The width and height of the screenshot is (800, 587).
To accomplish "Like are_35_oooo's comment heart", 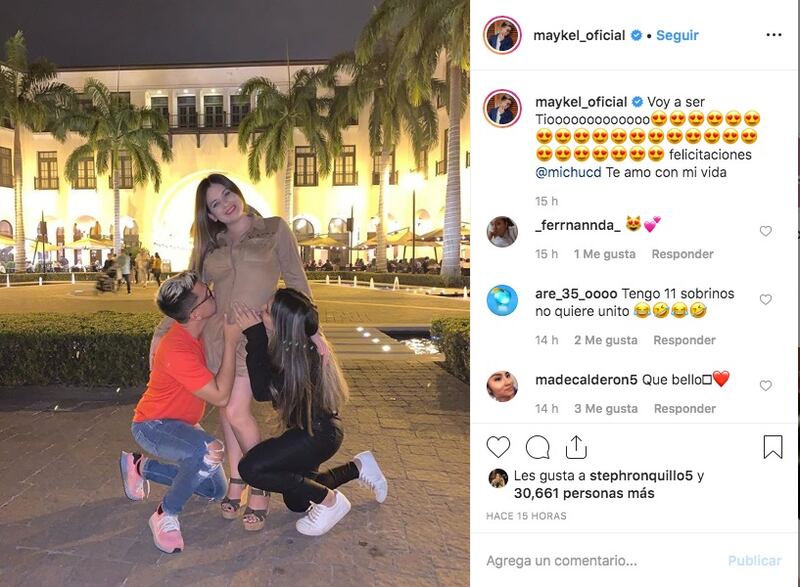I will coord(765,299).
